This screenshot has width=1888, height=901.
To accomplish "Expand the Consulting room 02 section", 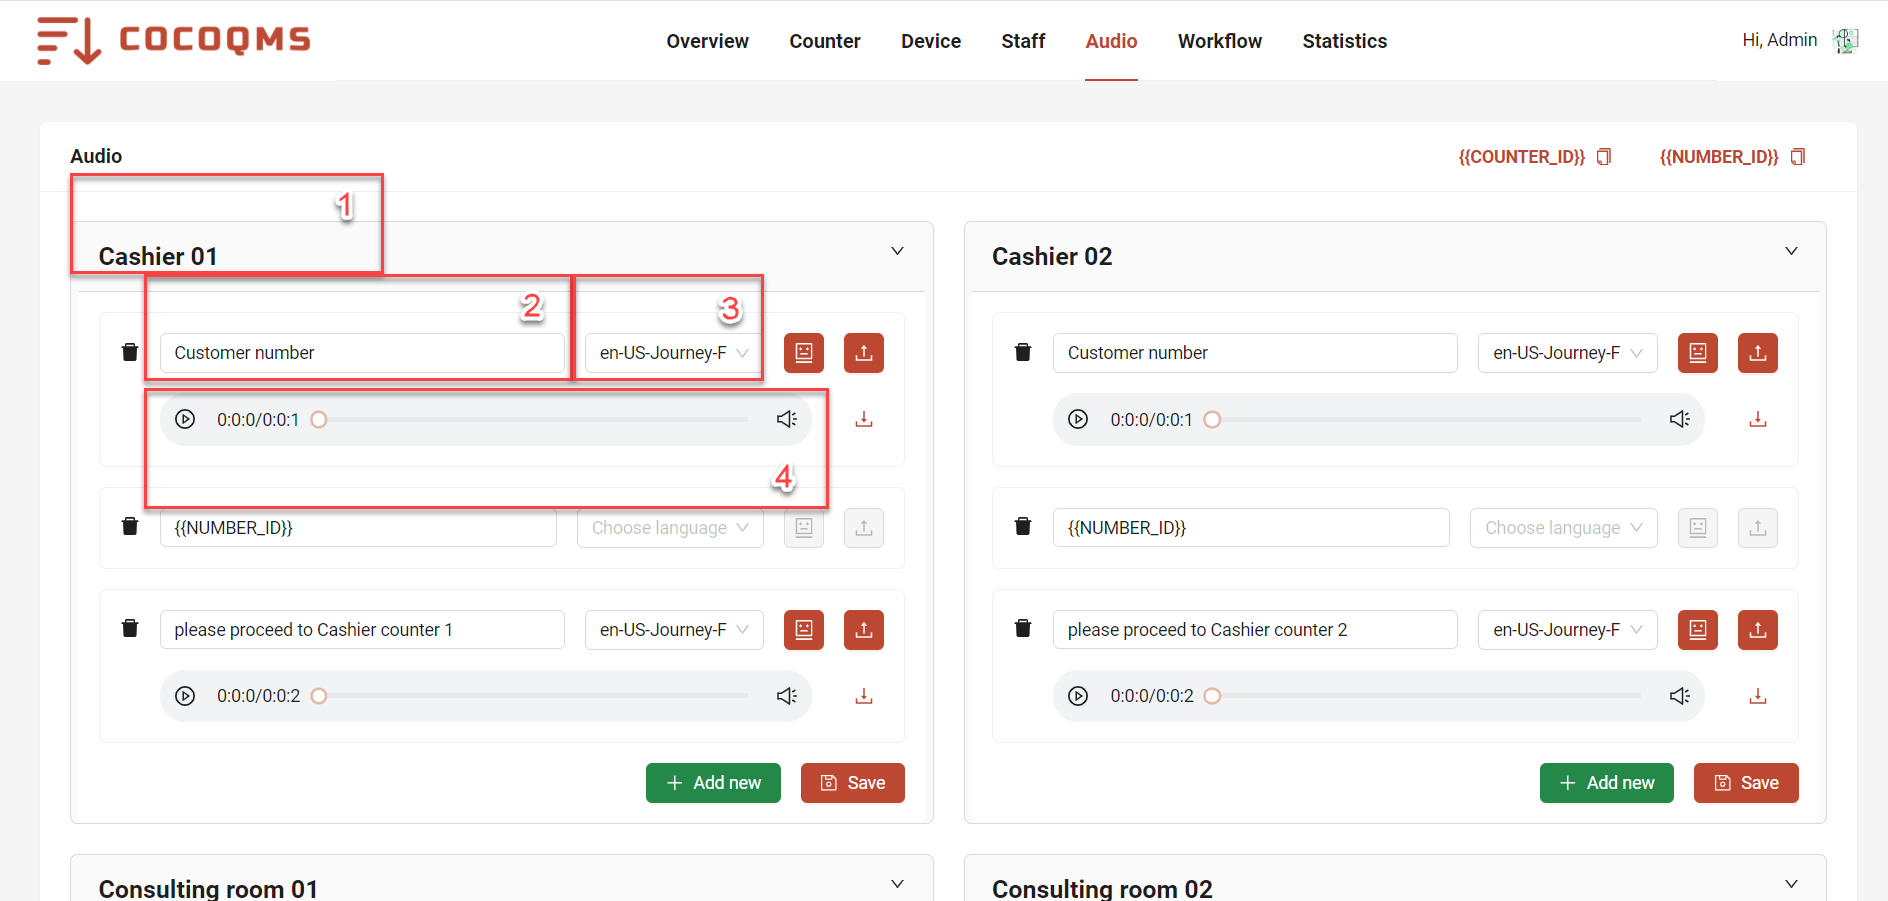I will [x=1791, y=884].
